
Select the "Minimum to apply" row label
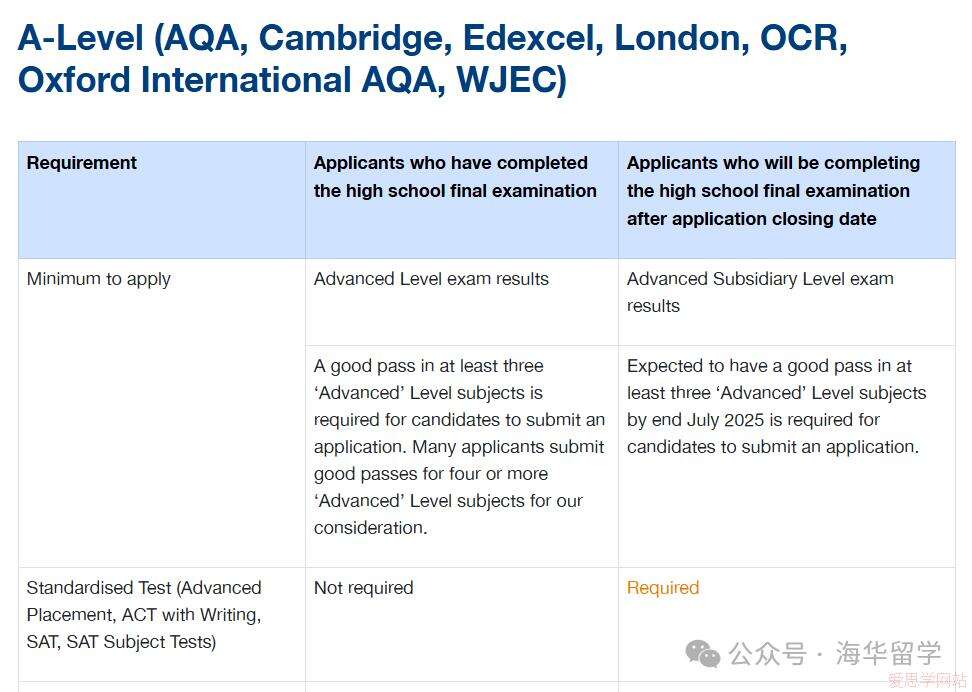click(x=99, y=279)
